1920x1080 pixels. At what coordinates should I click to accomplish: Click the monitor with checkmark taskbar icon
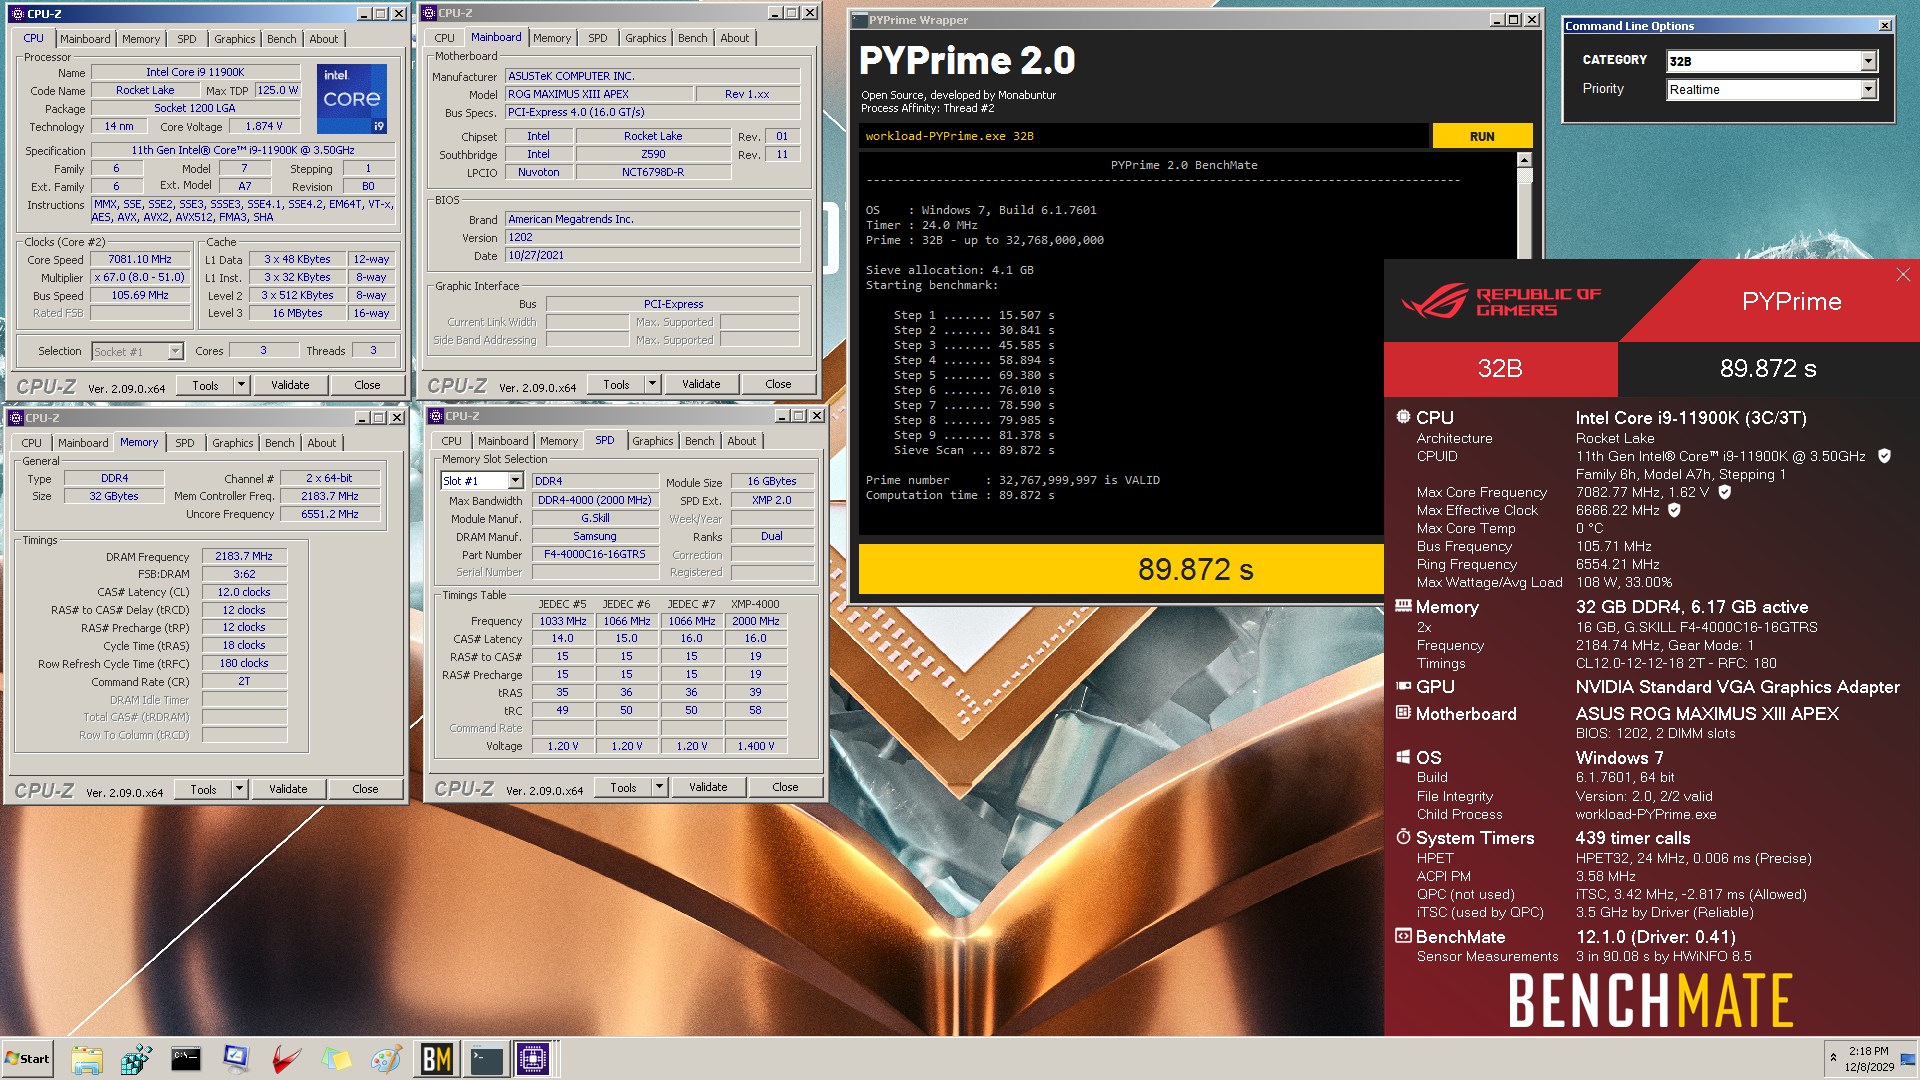pyautogui.click(x=236, y=1058)
